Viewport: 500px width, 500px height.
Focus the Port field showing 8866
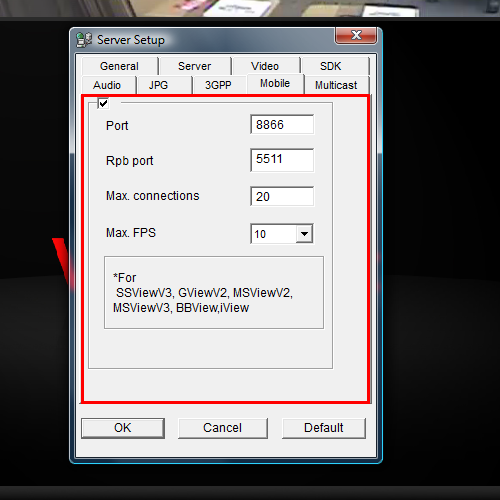click(x=282, y=125)
